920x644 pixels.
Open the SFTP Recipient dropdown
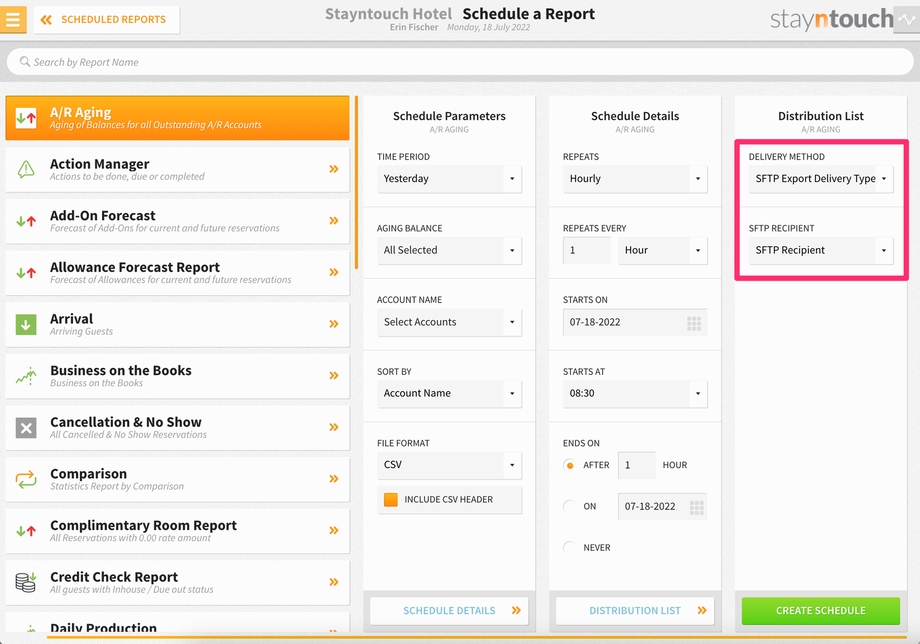821,250
